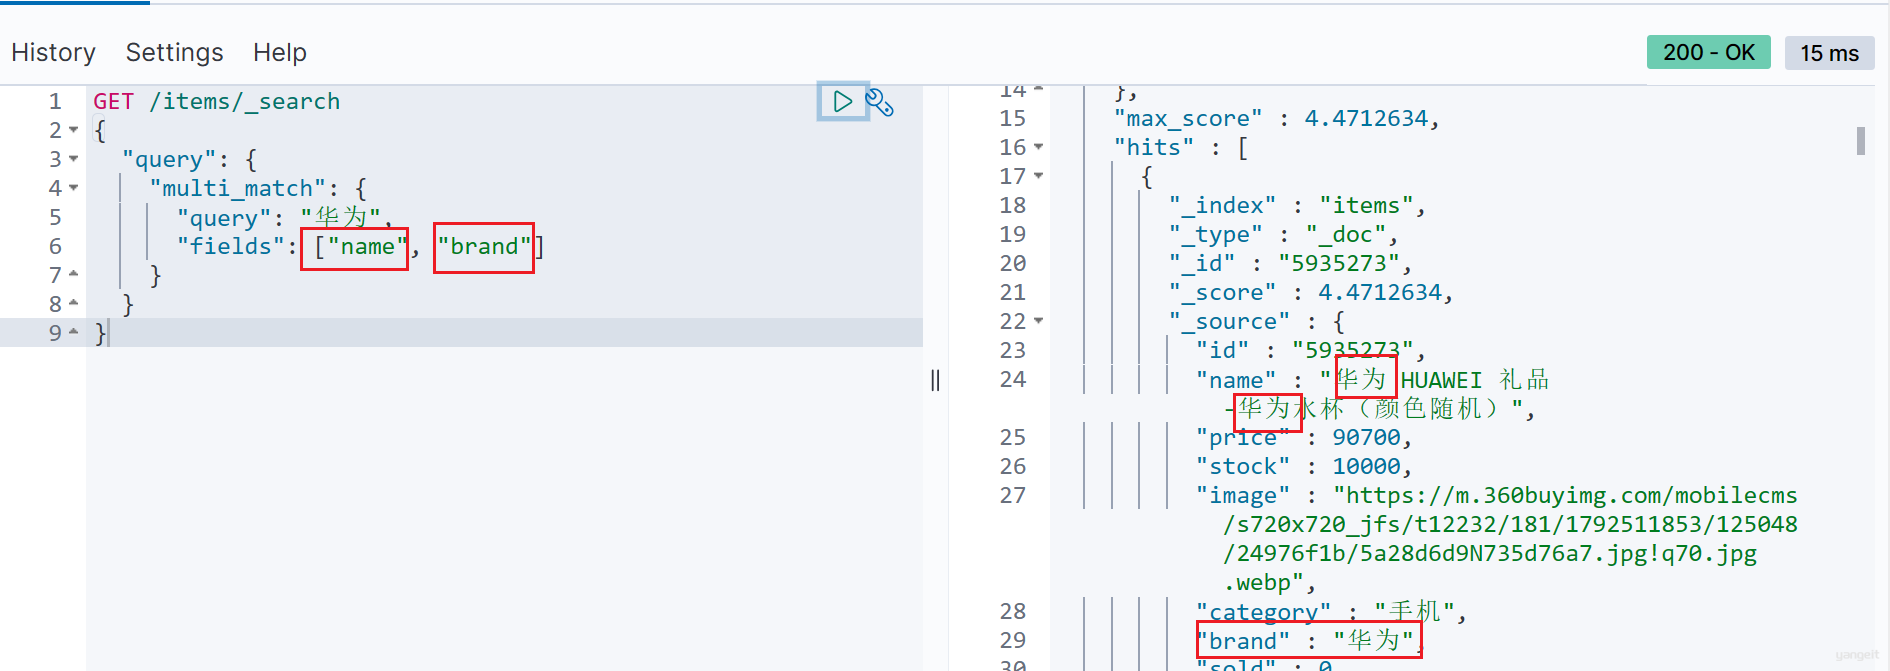Click the "price" : 90700 line

(1304, 437)
